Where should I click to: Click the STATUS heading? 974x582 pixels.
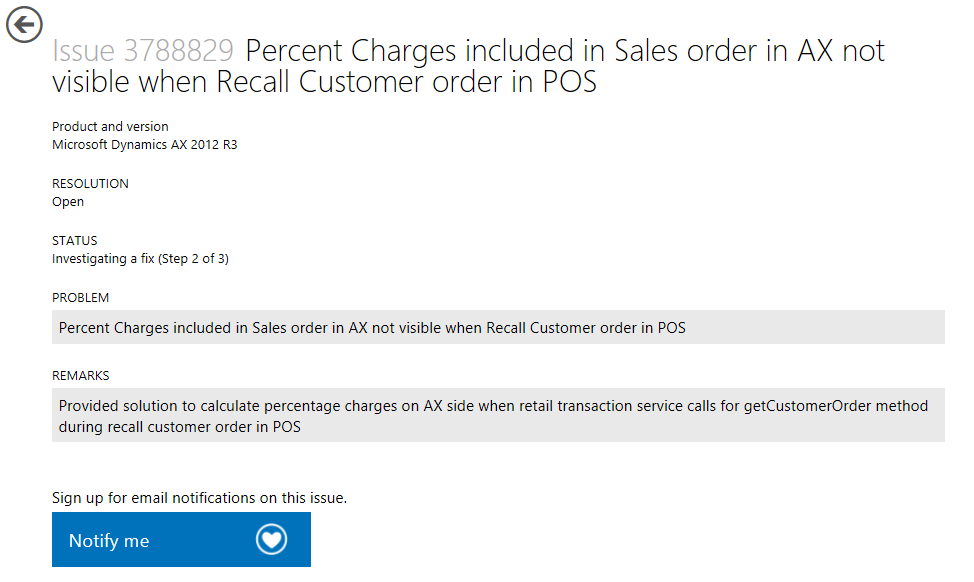[x=75, y=241]
